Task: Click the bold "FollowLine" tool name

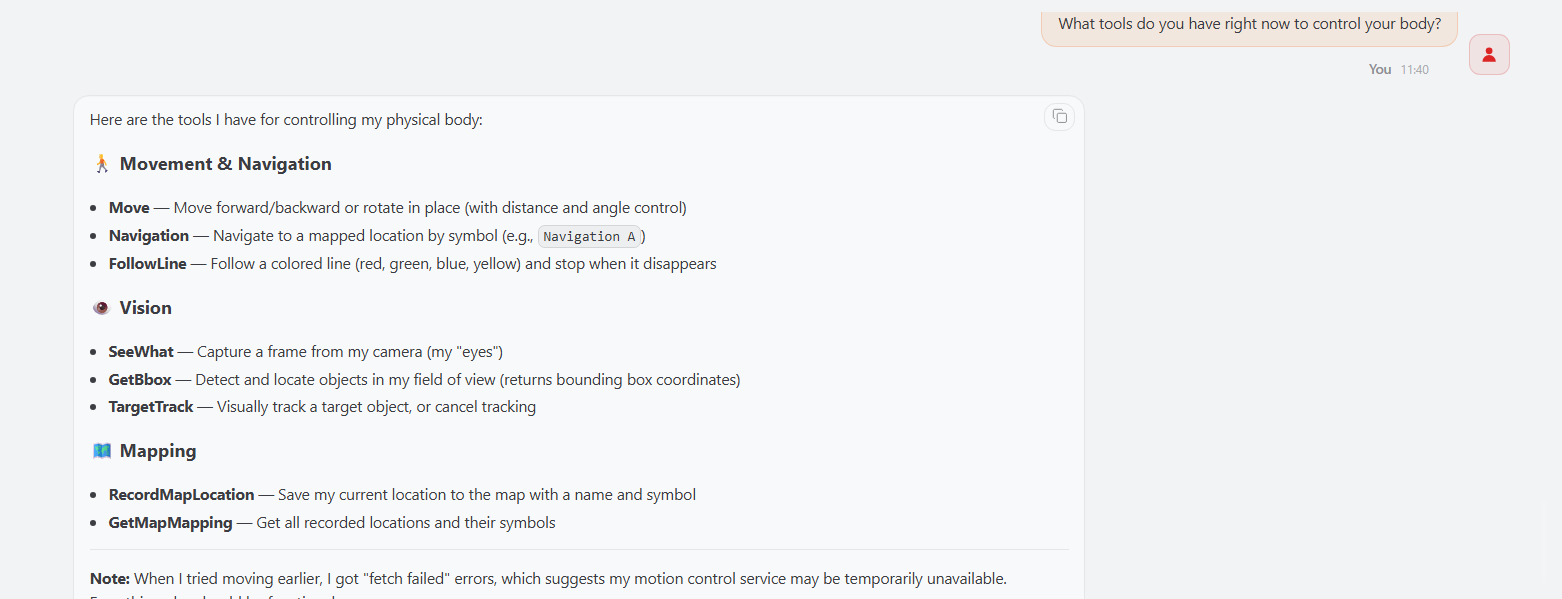Action: tap(148, 264)
